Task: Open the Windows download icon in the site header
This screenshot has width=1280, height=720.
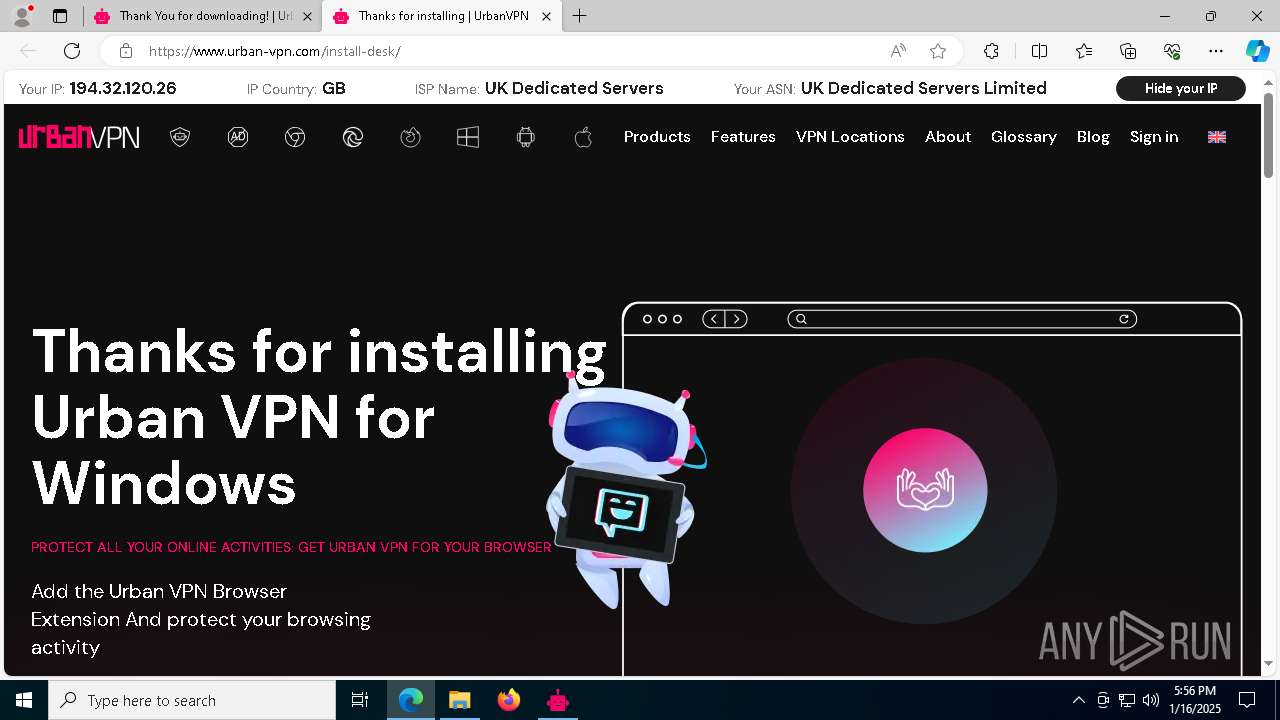Action: (x=468, y=137)
